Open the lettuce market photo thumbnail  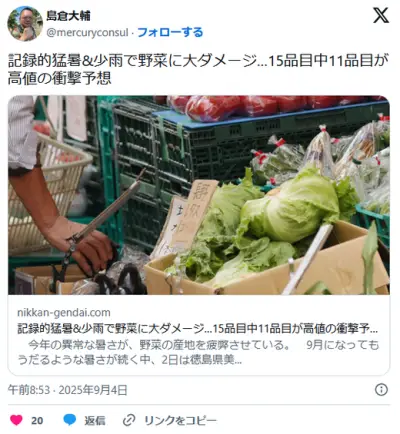(x=199, y=195)
